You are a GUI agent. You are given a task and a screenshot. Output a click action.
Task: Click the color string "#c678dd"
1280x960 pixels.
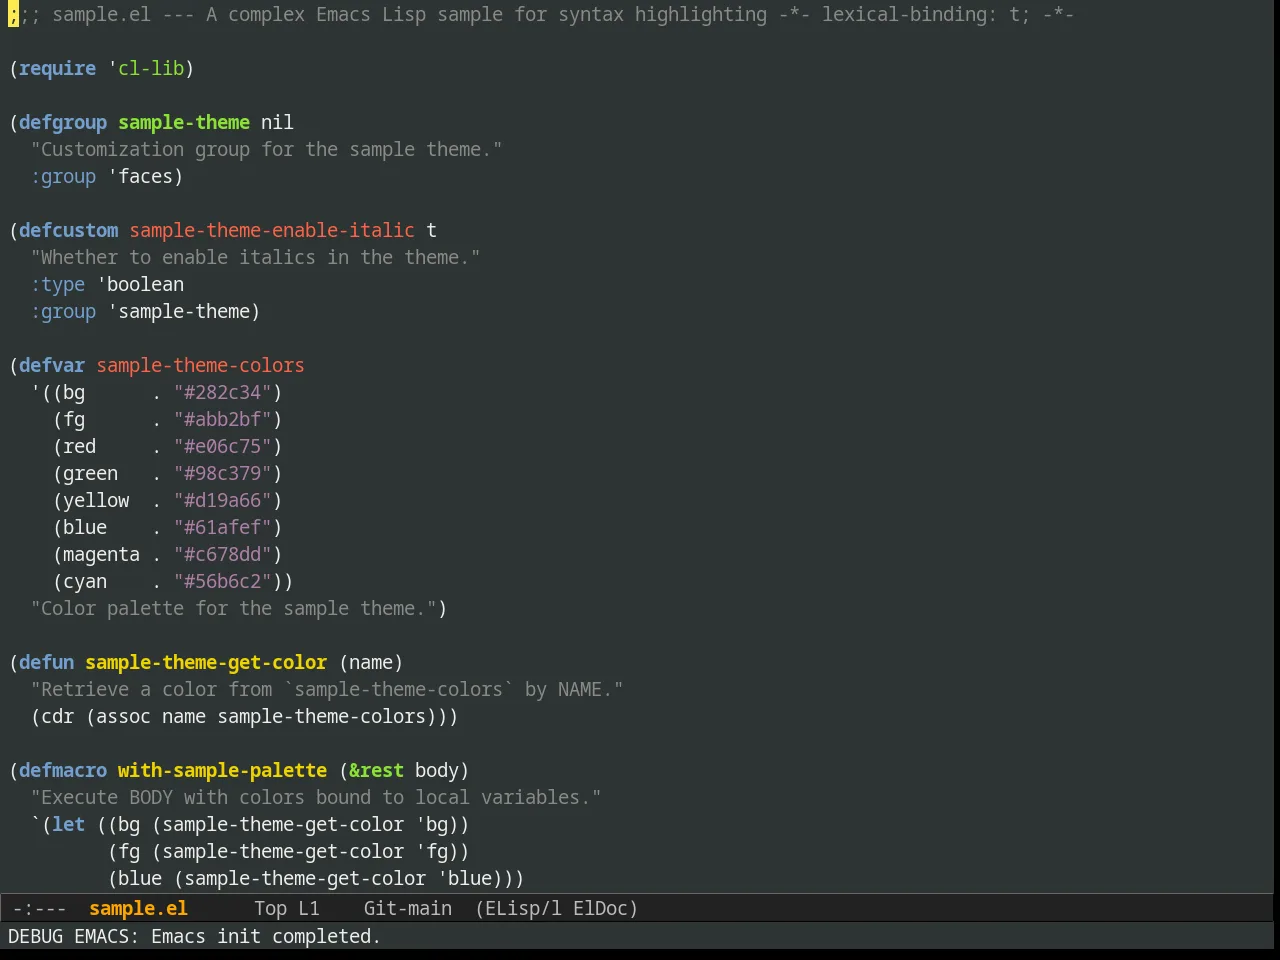[x=223, y=554]
